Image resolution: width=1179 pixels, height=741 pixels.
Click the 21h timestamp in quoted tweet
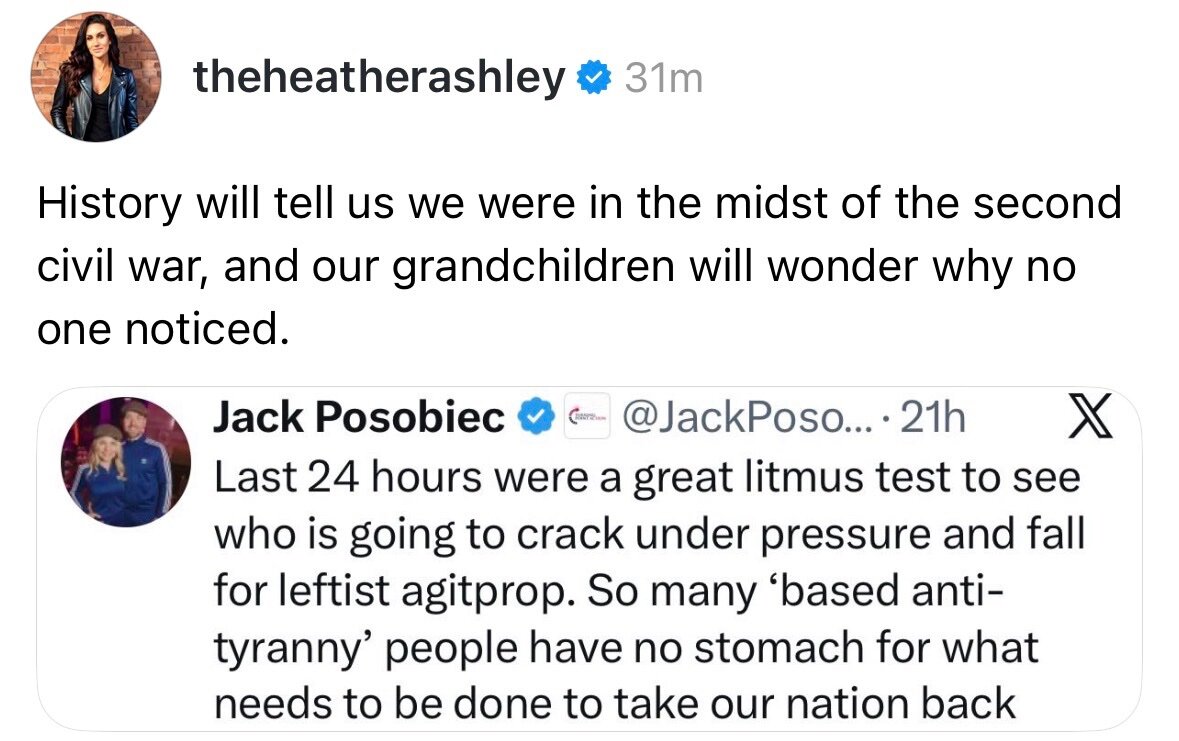tap(933, 419)
